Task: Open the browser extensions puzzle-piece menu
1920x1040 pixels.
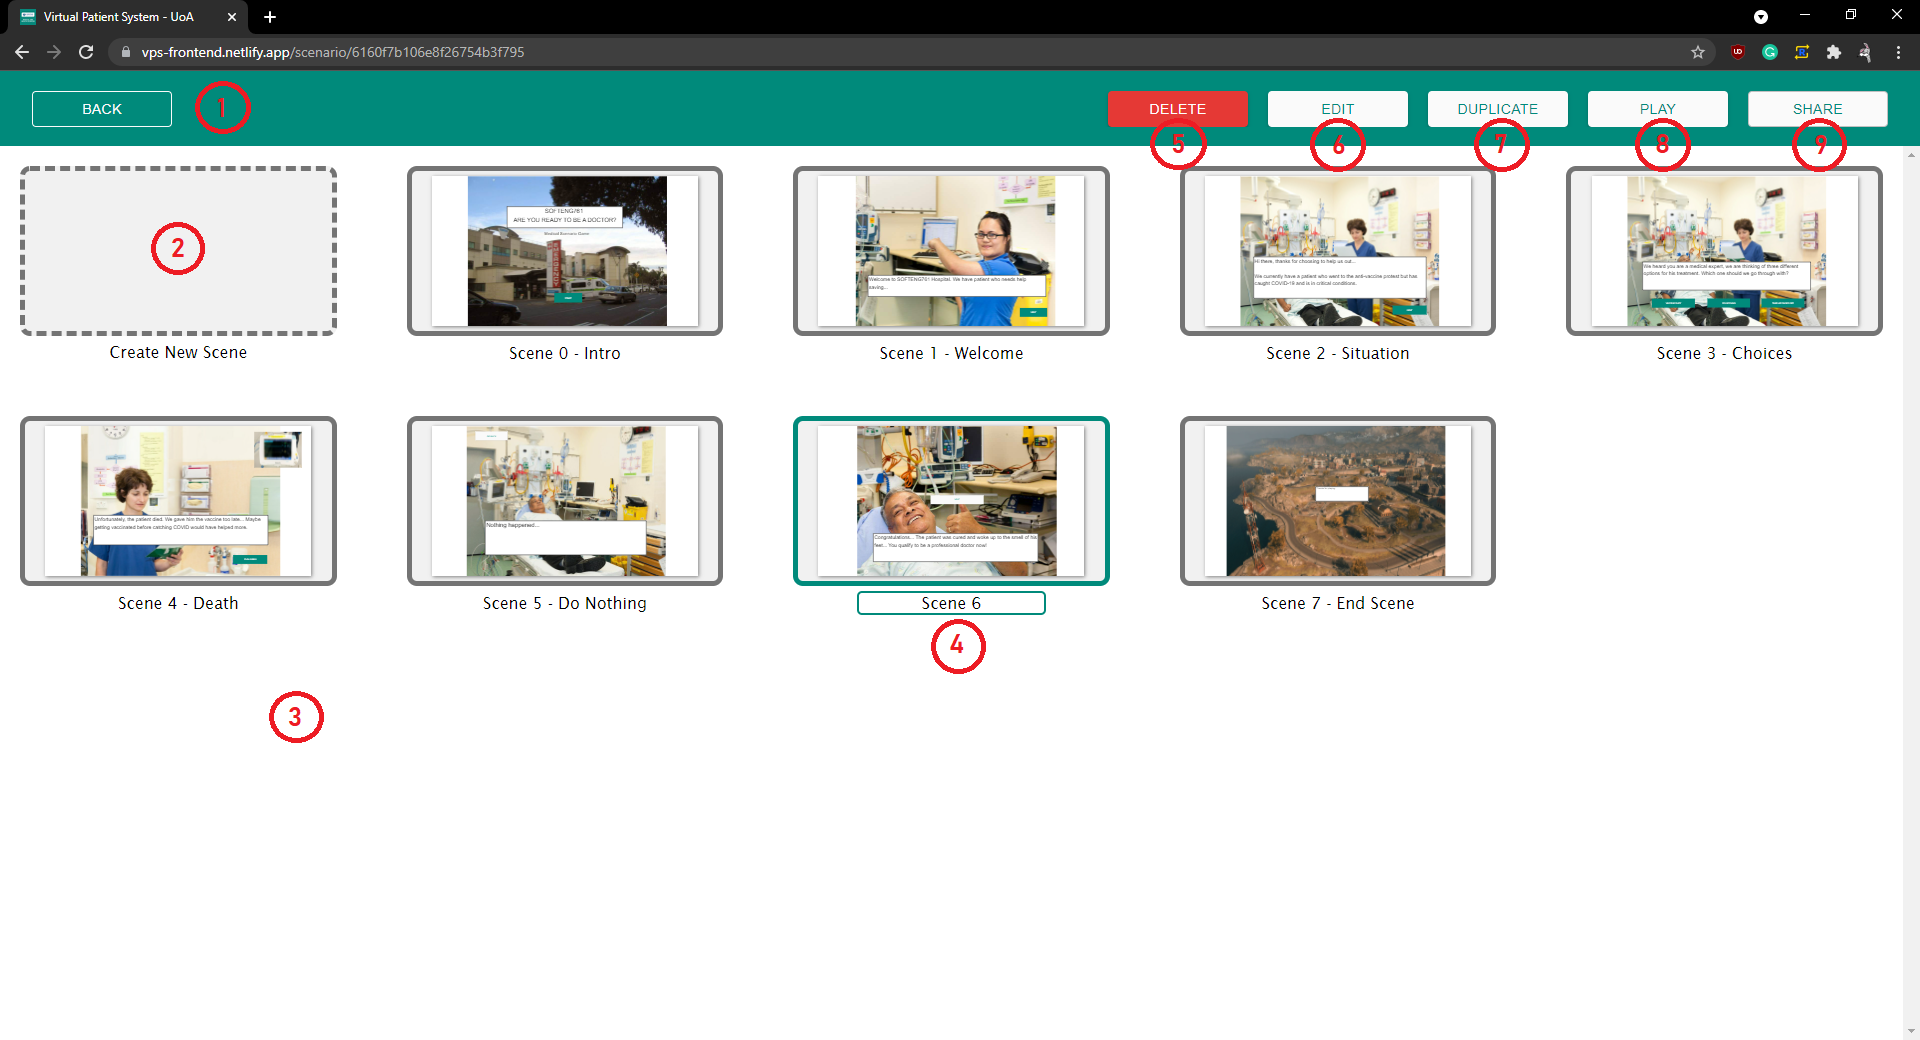Action: pos(1834,52)
